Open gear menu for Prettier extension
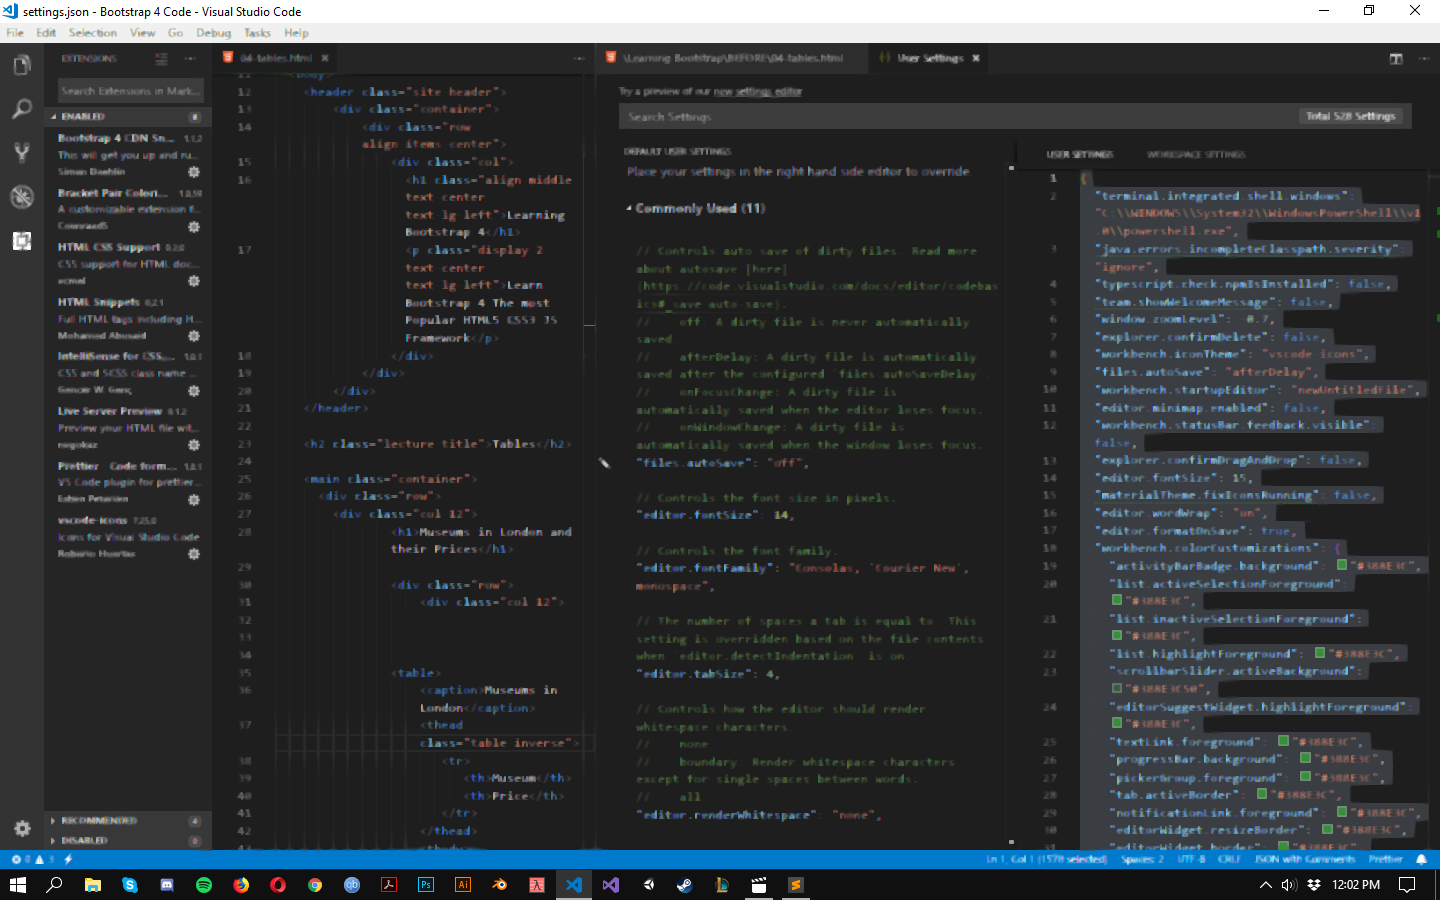 [x=194, y=500]
